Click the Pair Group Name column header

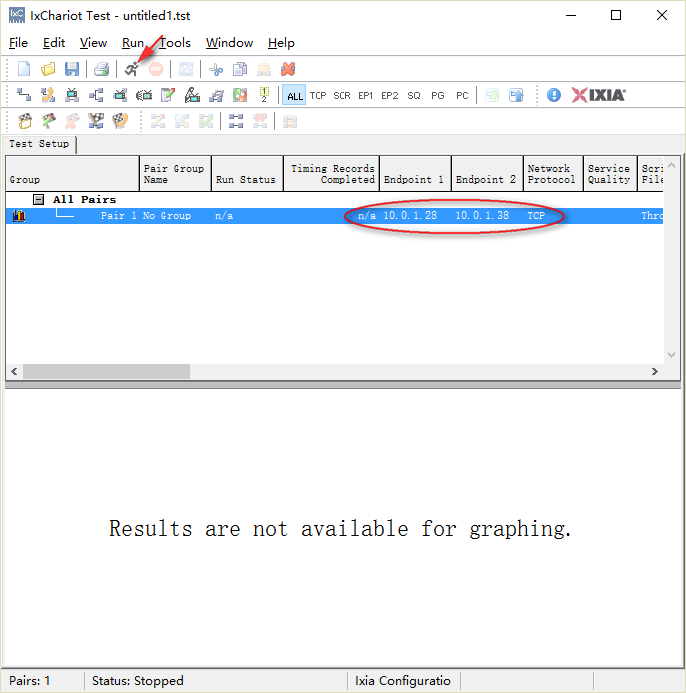[175, 173]
